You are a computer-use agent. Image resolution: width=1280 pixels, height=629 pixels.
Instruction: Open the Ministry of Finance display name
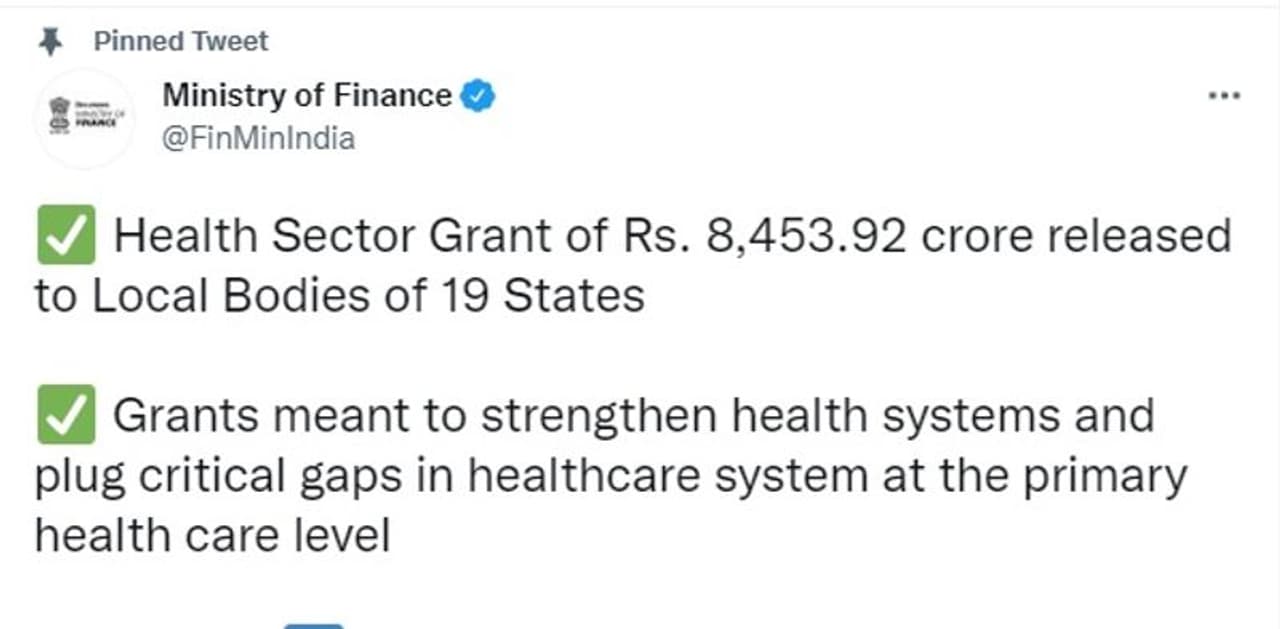point(306,96)
